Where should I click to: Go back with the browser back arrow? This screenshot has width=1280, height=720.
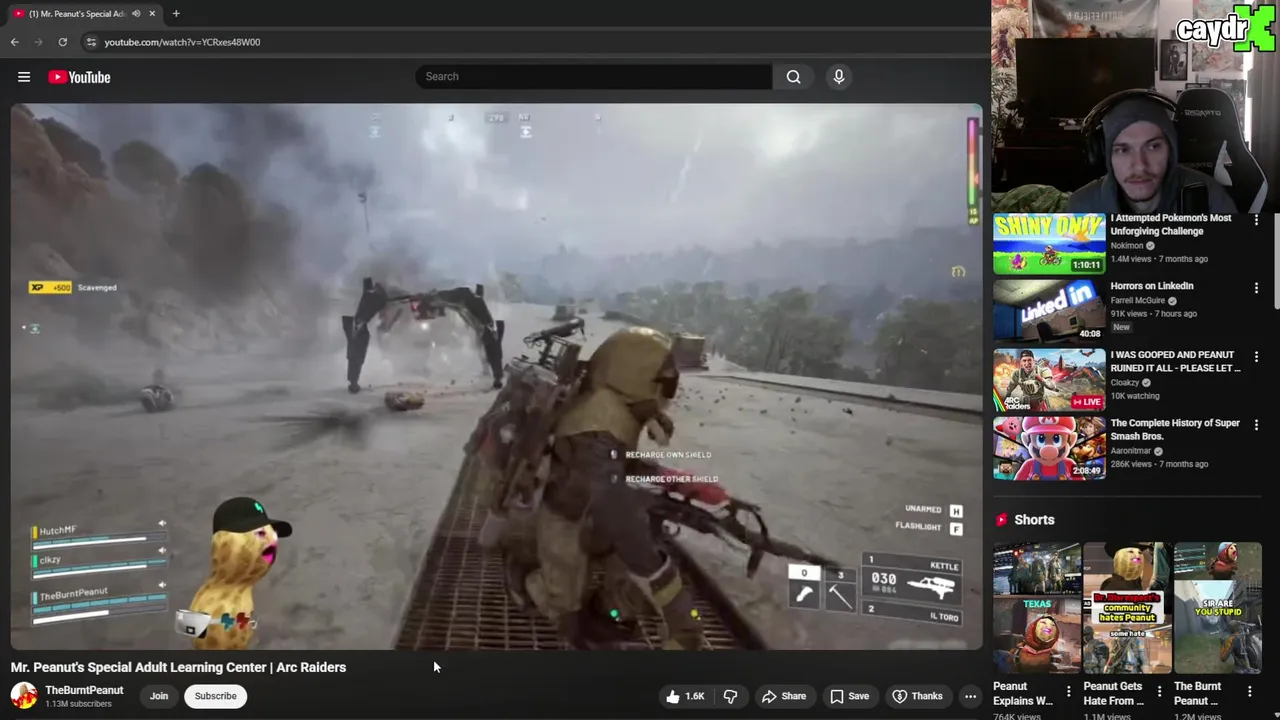(x=14, y=42)
